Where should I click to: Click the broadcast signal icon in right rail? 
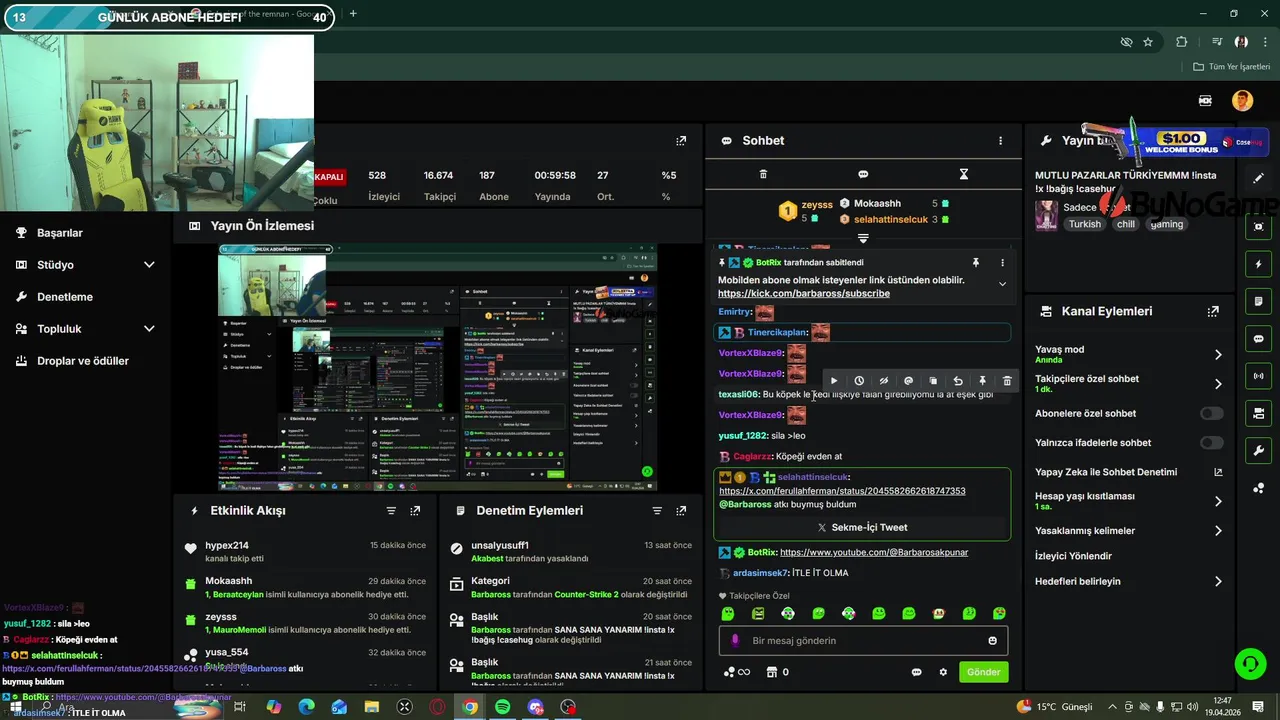click(x=1259, y=376)
